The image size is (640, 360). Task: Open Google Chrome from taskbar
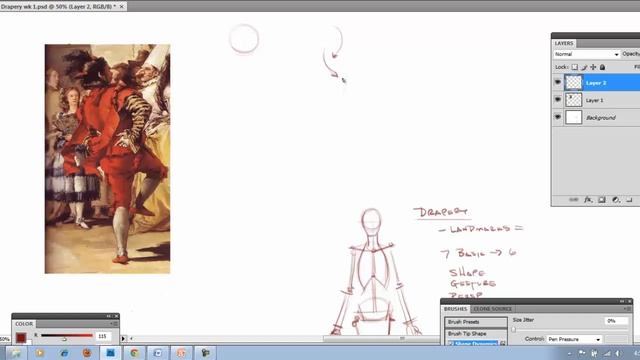pos(134,353)
